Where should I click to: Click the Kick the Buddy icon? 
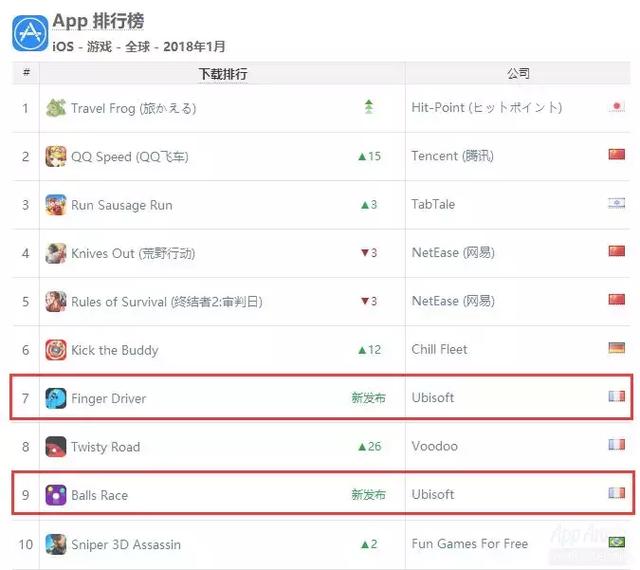(56, 350)
